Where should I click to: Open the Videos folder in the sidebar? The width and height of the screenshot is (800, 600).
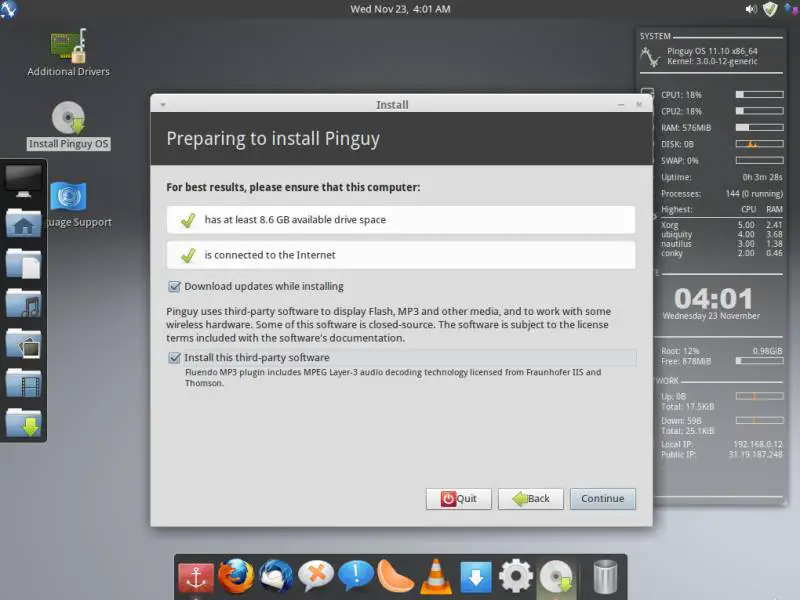tap(23, 383)
